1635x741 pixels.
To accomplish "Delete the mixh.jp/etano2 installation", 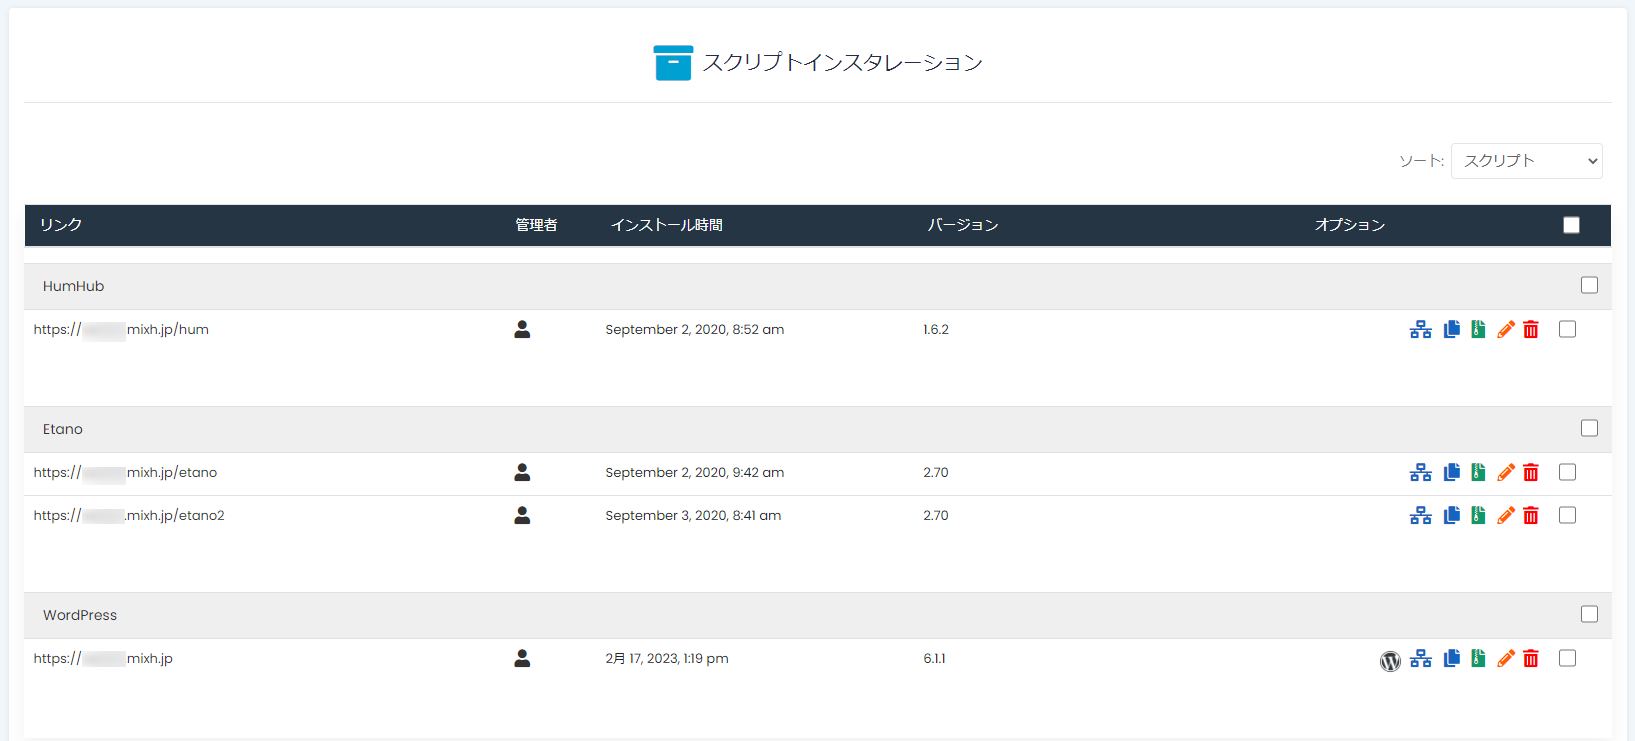I will pyautogui.click(x=1531, y=515).
